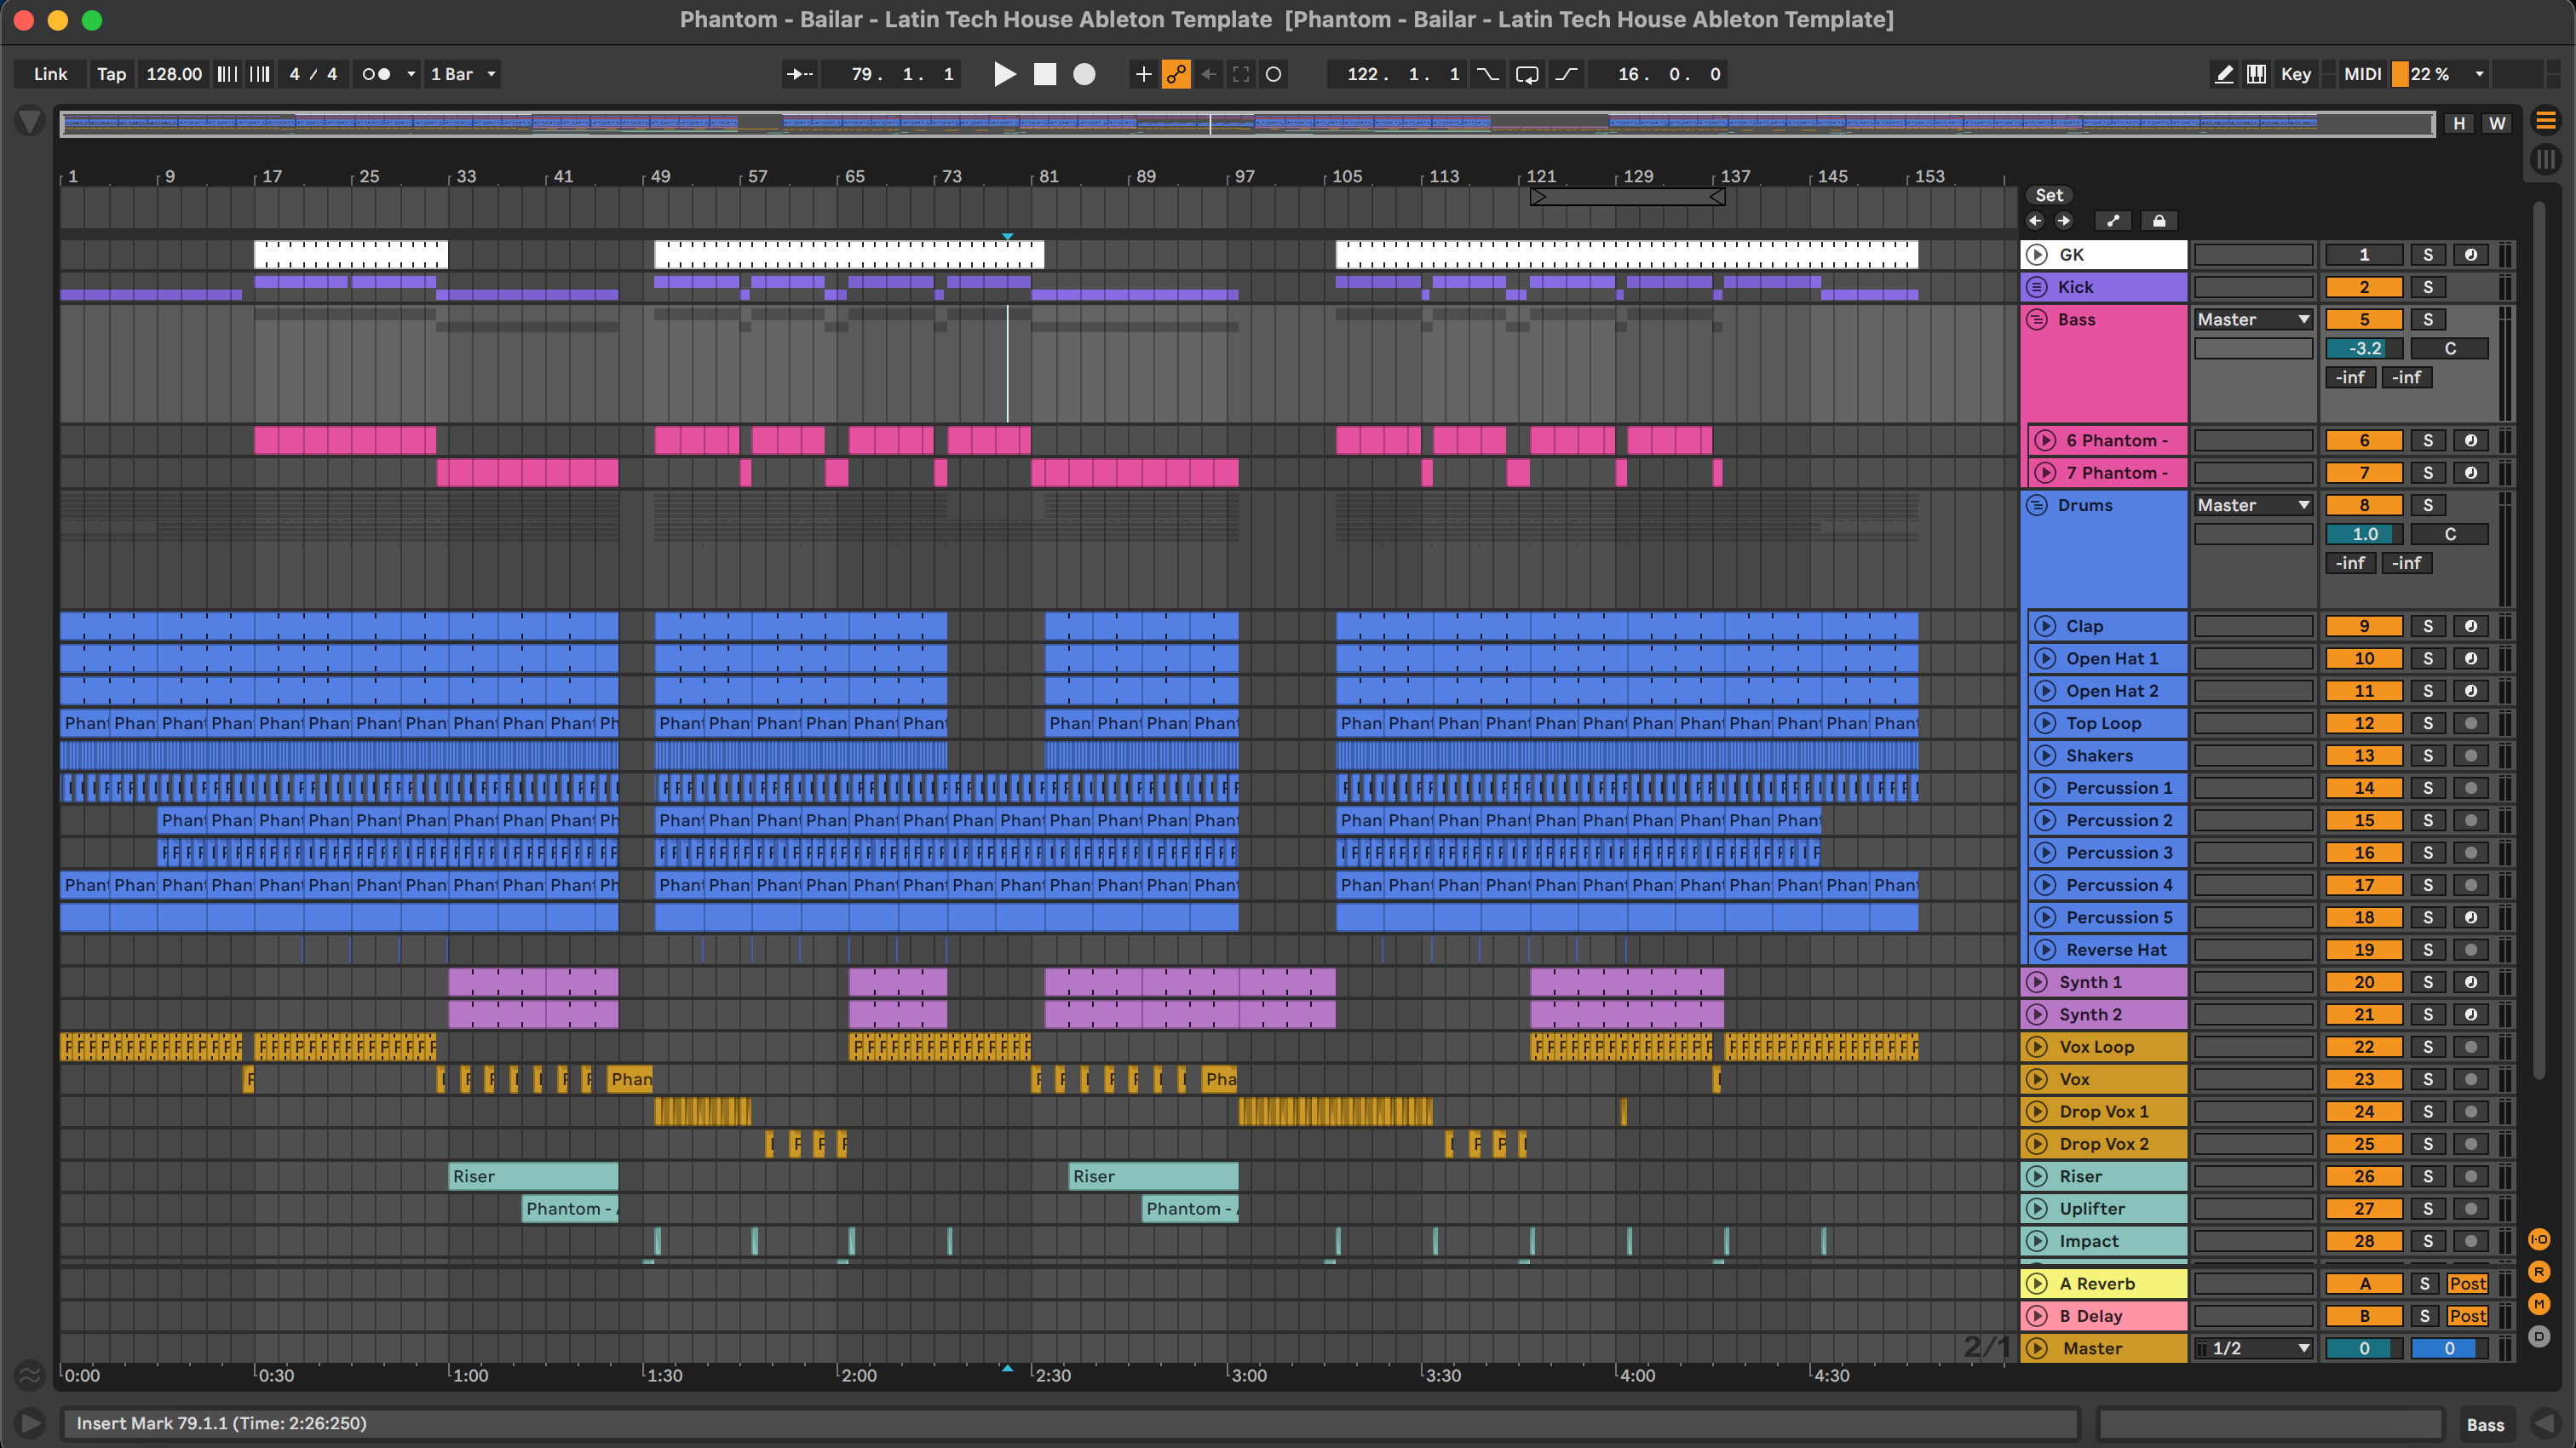Screen dimensions: 2576x1448
Task: Click the Tap tempo button
Action: pyautogui.click(x=111, y=74)
